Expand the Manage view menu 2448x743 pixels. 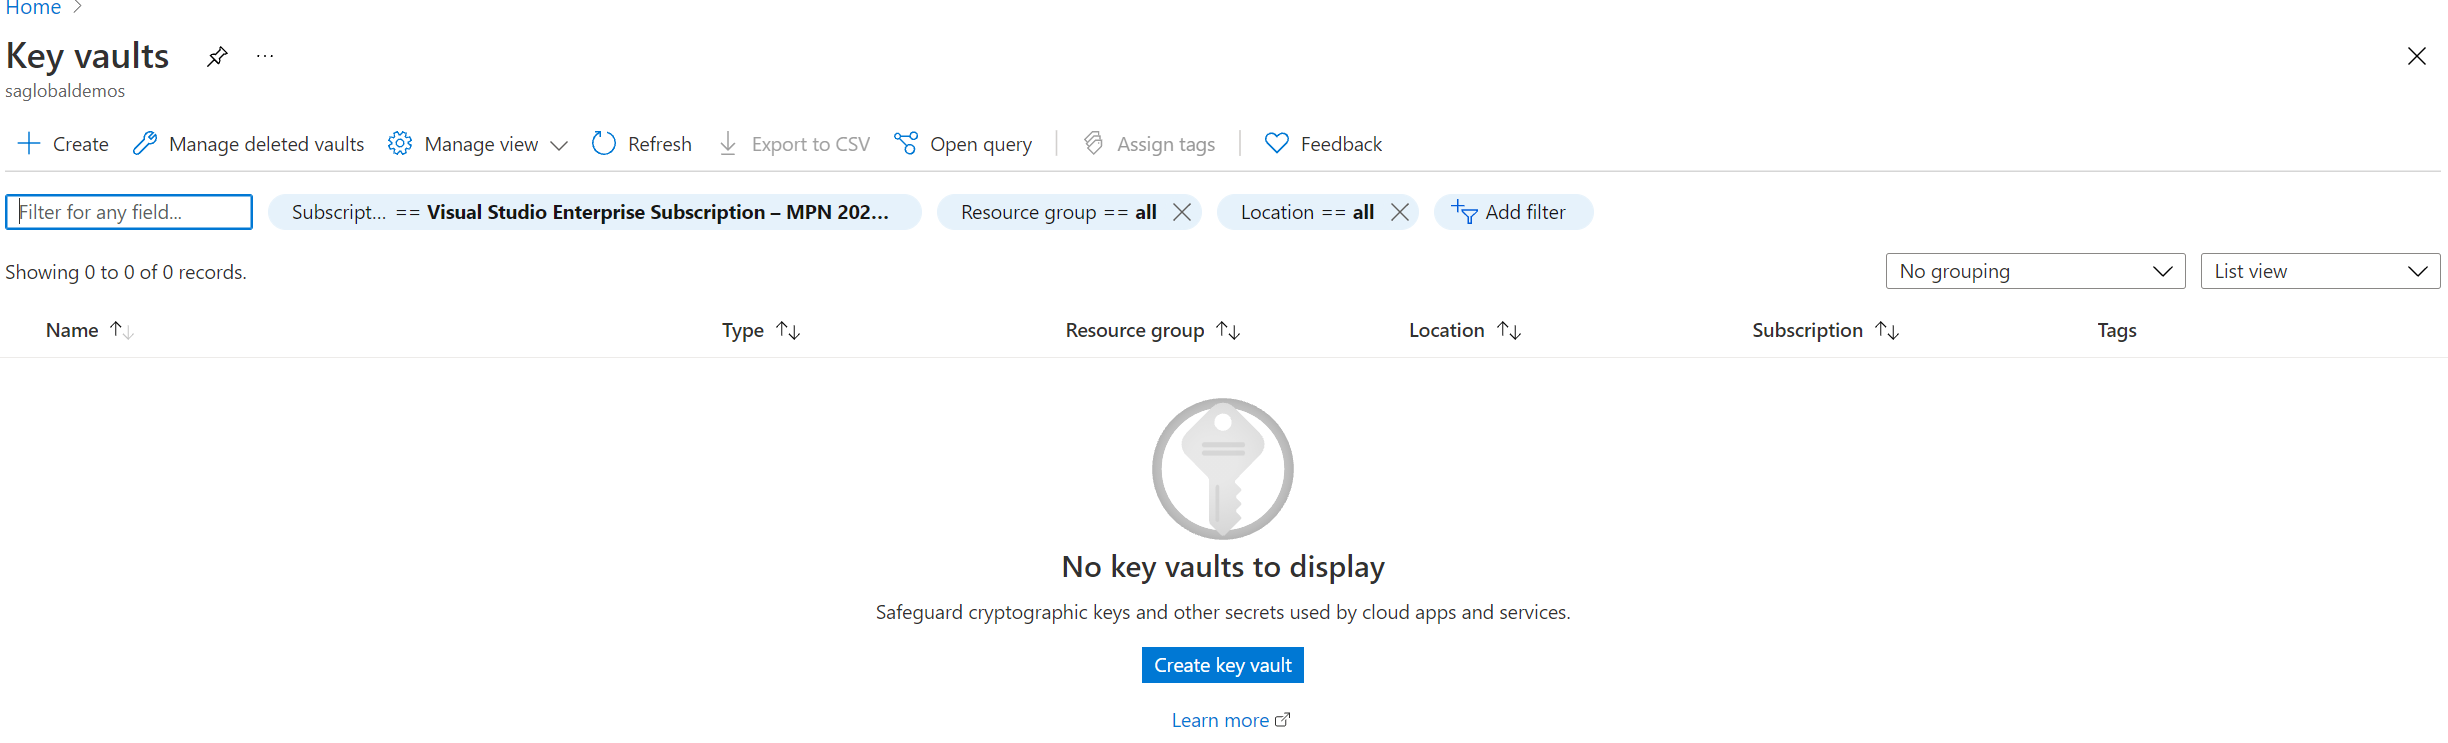(560, 143)
